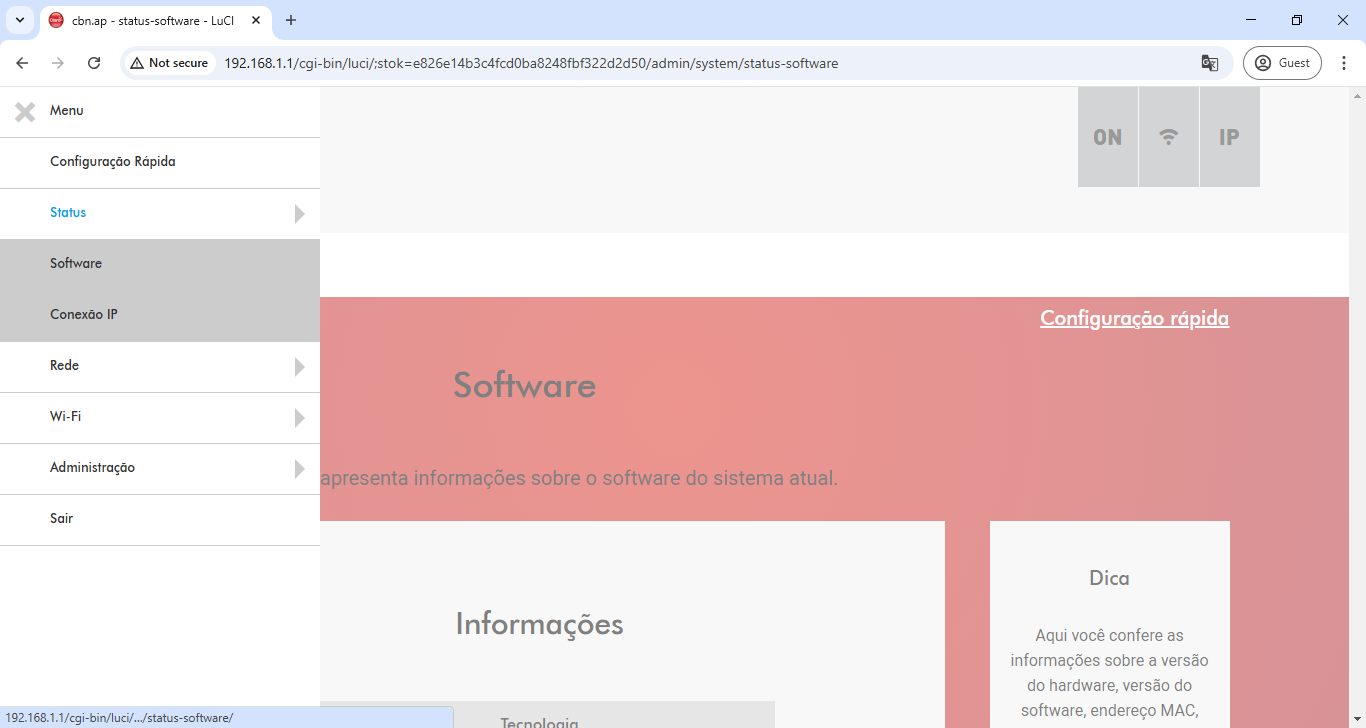The image size is (1366, 728).
Task: Select Software in the Status menu
Action: pyautogui.click(x=76, y=264)
